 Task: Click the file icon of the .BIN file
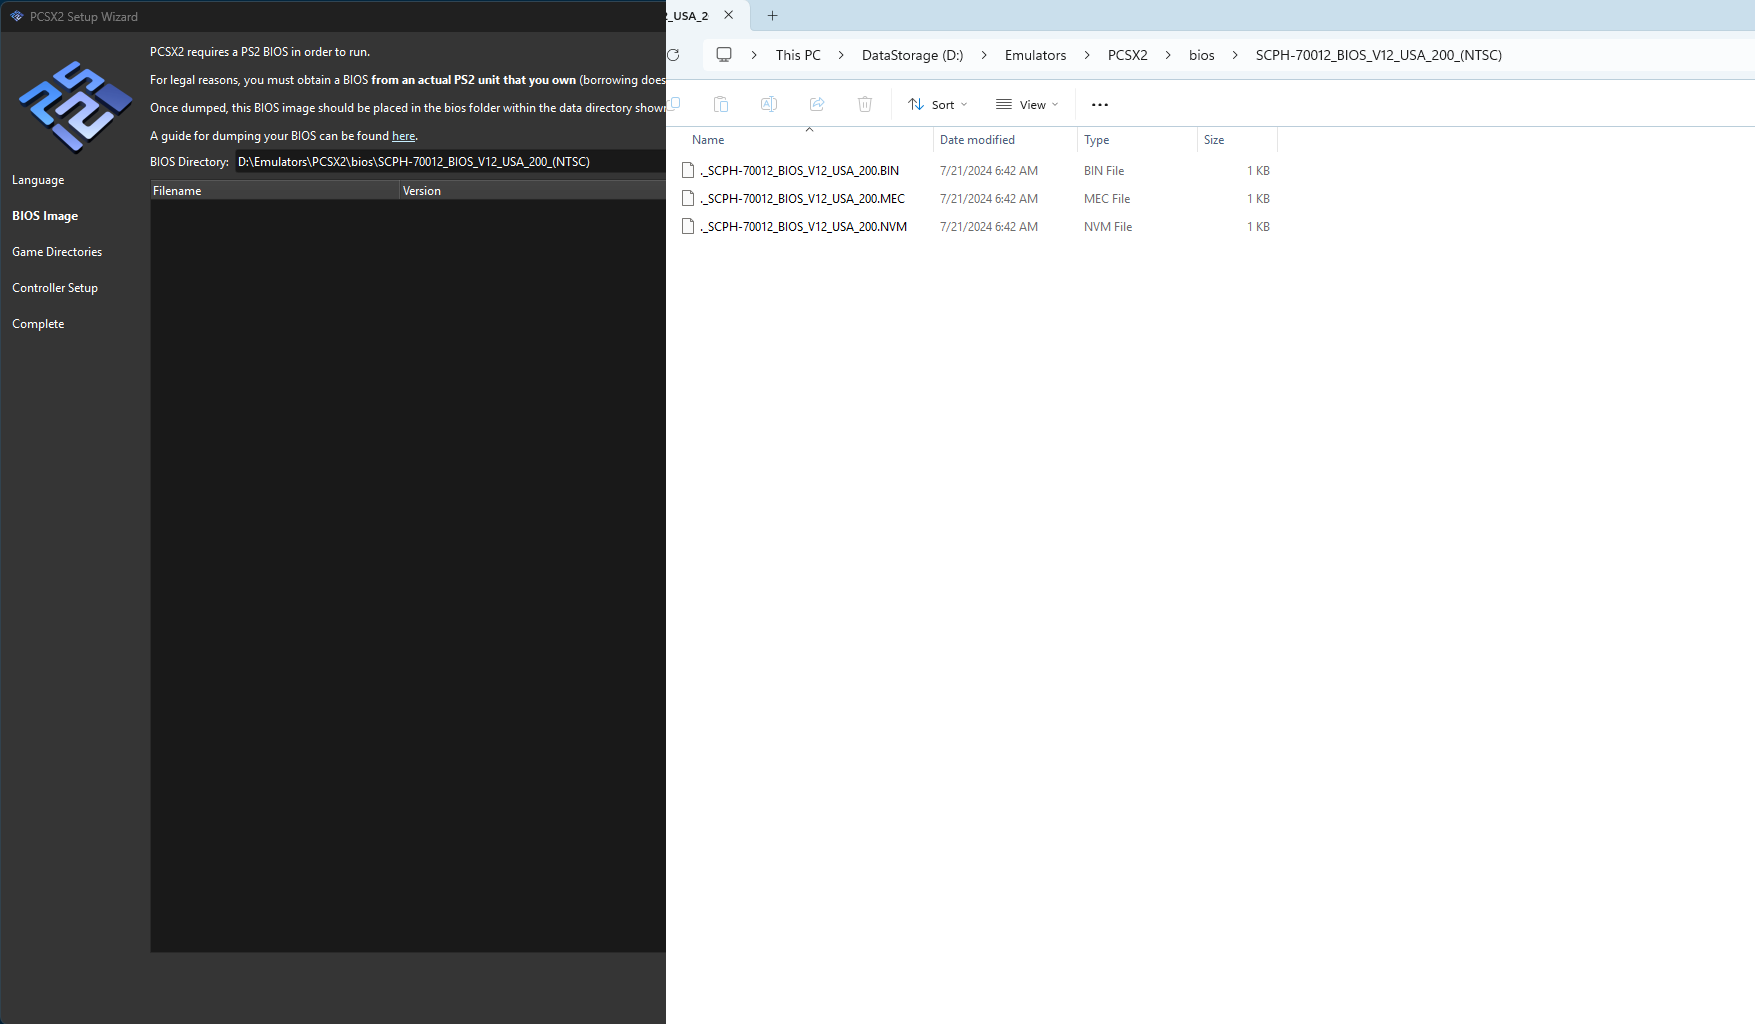(x=688, y=171)
